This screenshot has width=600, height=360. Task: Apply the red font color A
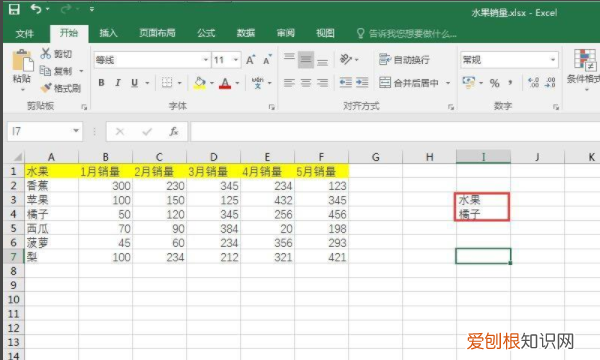pyautogui.click(x=225, y=83)
